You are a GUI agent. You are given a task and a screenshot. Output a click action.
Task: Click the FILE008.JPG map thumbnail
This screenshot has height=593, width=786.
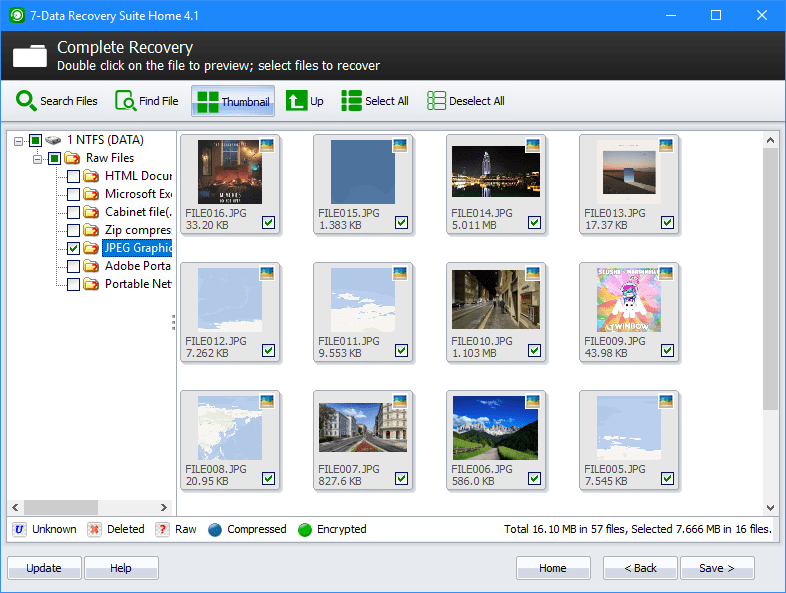(x=230, y=428)
